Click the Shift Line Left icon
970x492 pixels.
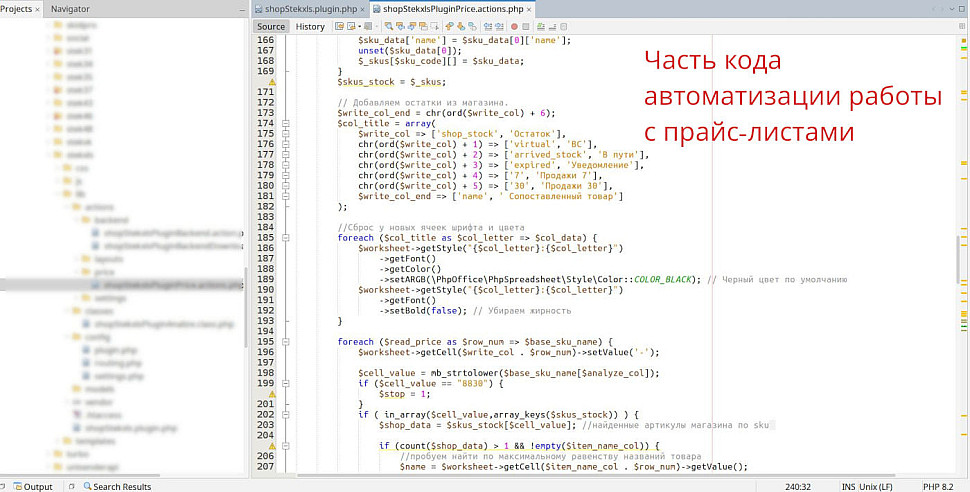pyautogui.click(x=487, y=27)
